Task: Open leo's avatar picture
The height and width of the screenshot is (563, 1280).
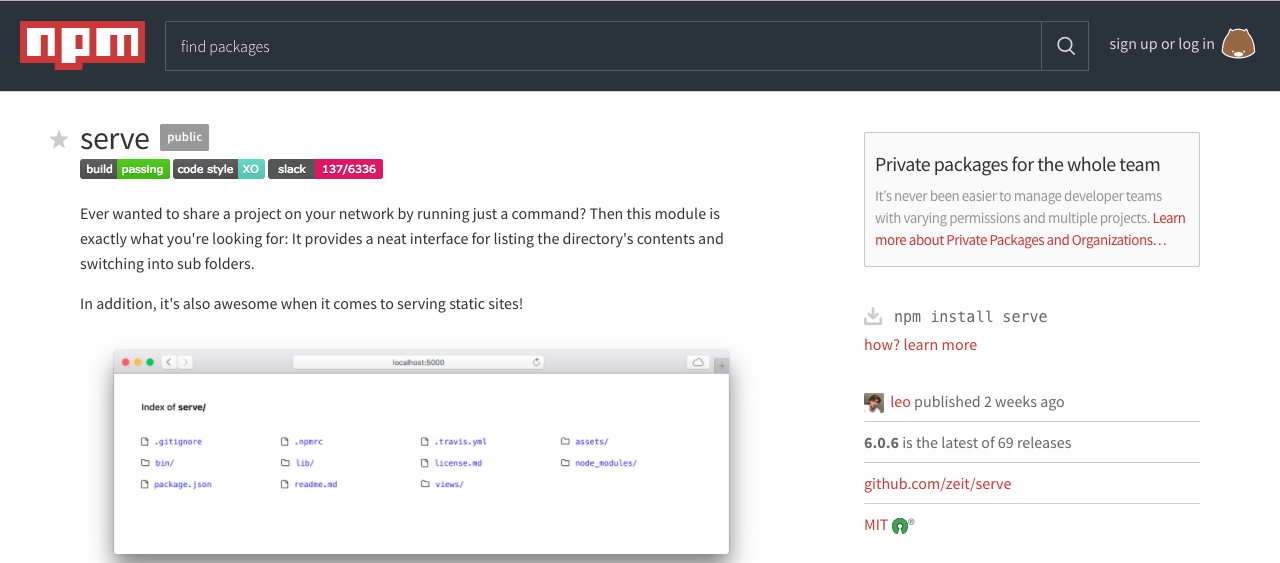Action: [874, 402]
